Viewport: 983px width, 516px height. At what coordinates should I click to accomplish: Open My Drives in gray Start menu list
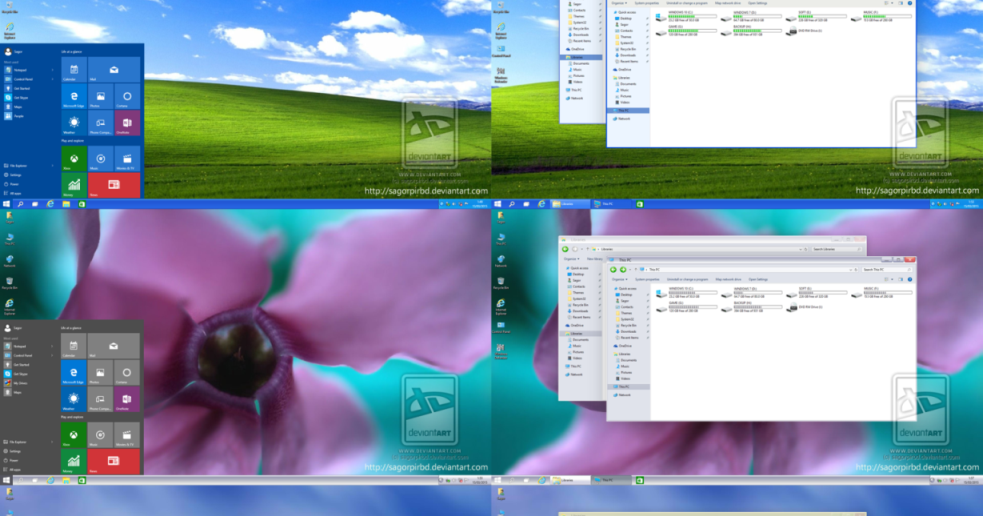16,383
